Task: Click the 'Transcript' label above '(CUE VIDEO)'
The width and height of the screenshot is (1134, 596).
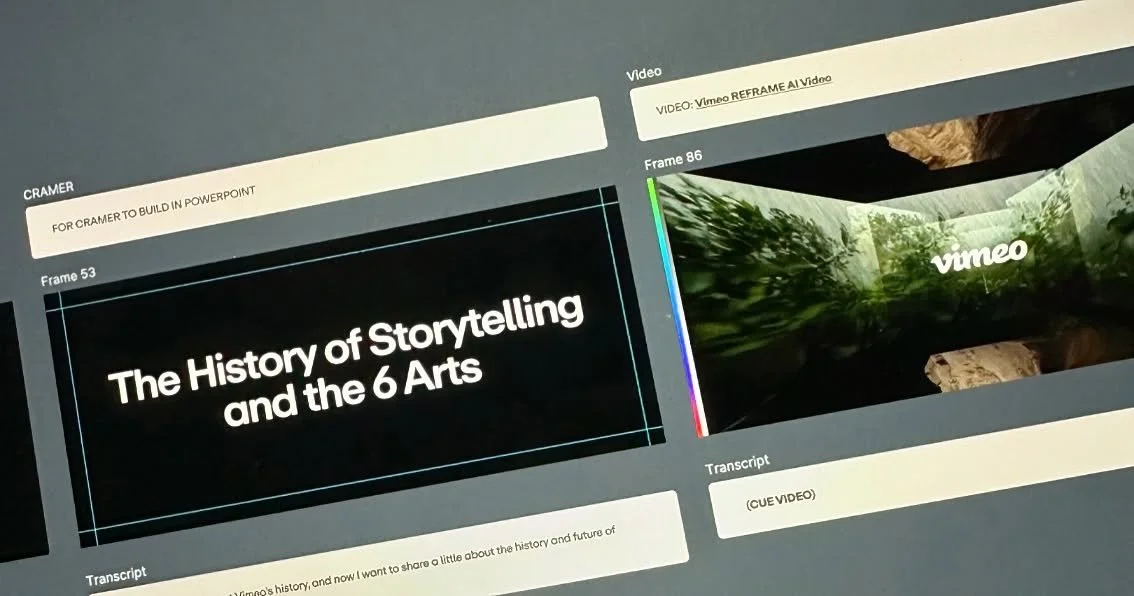Action: (737, 465)
